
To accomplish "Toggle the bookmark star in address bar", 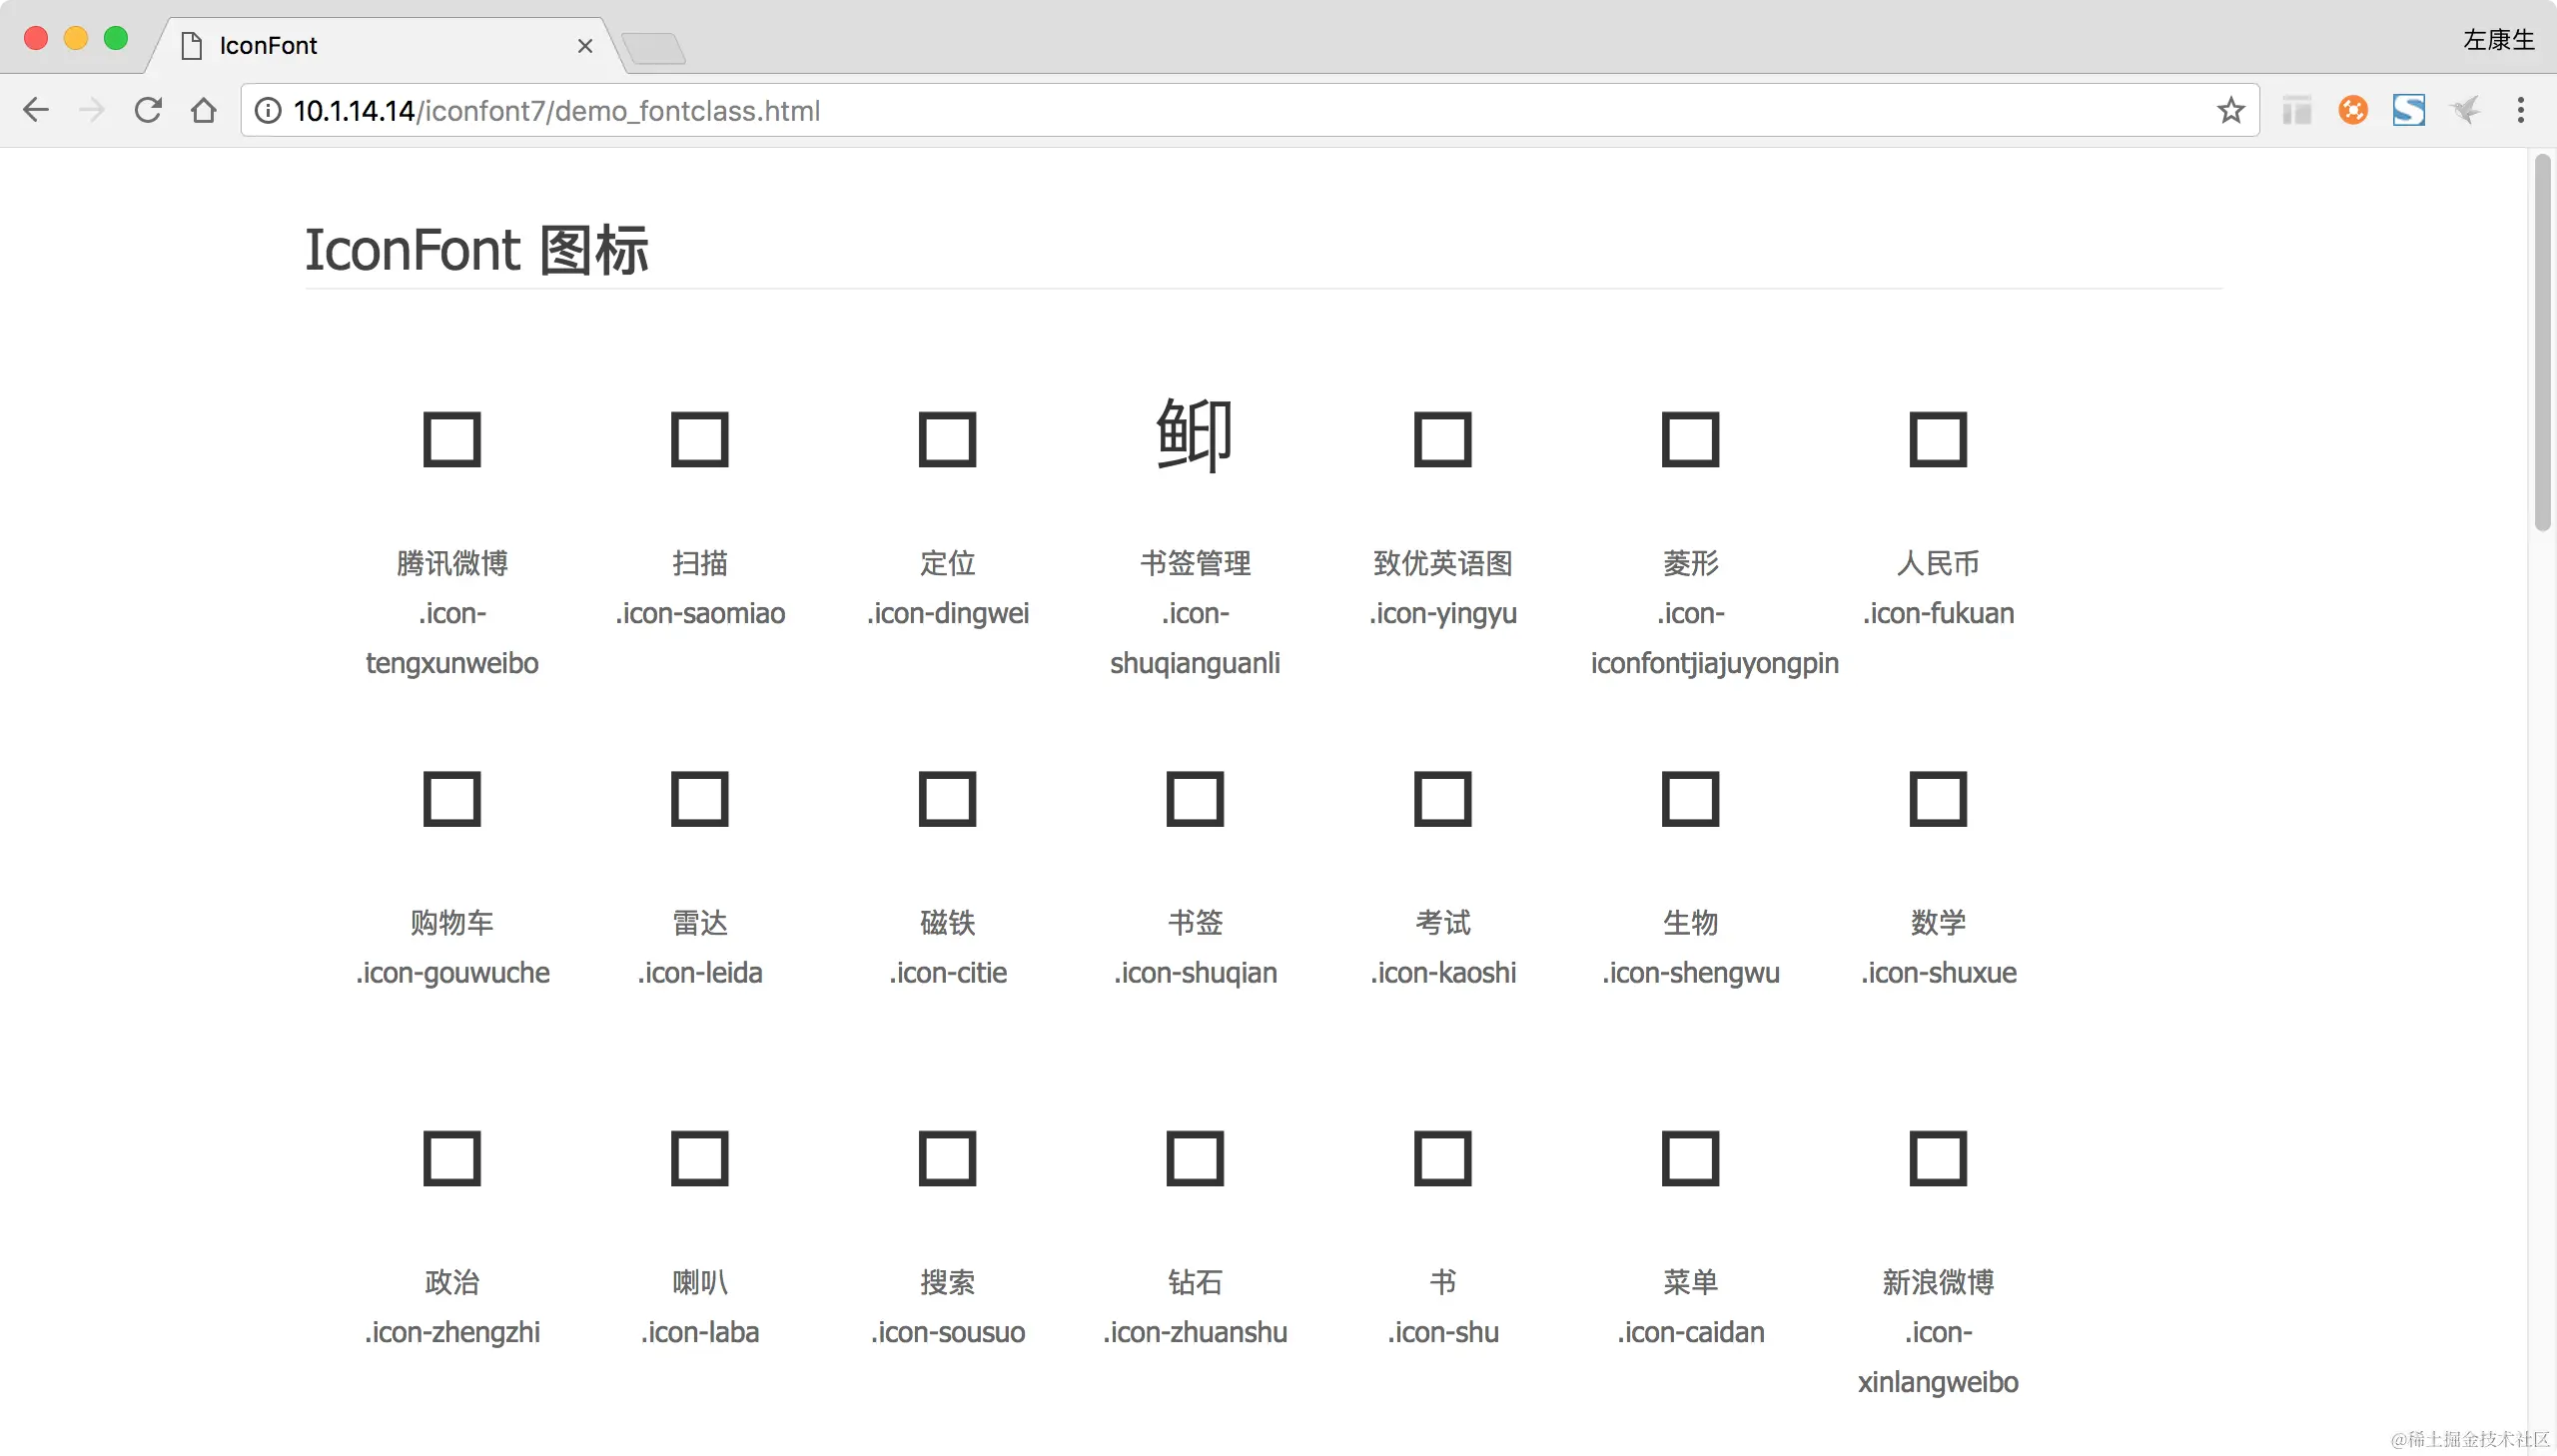I will pyautogui.click(x=2231, y=110).
